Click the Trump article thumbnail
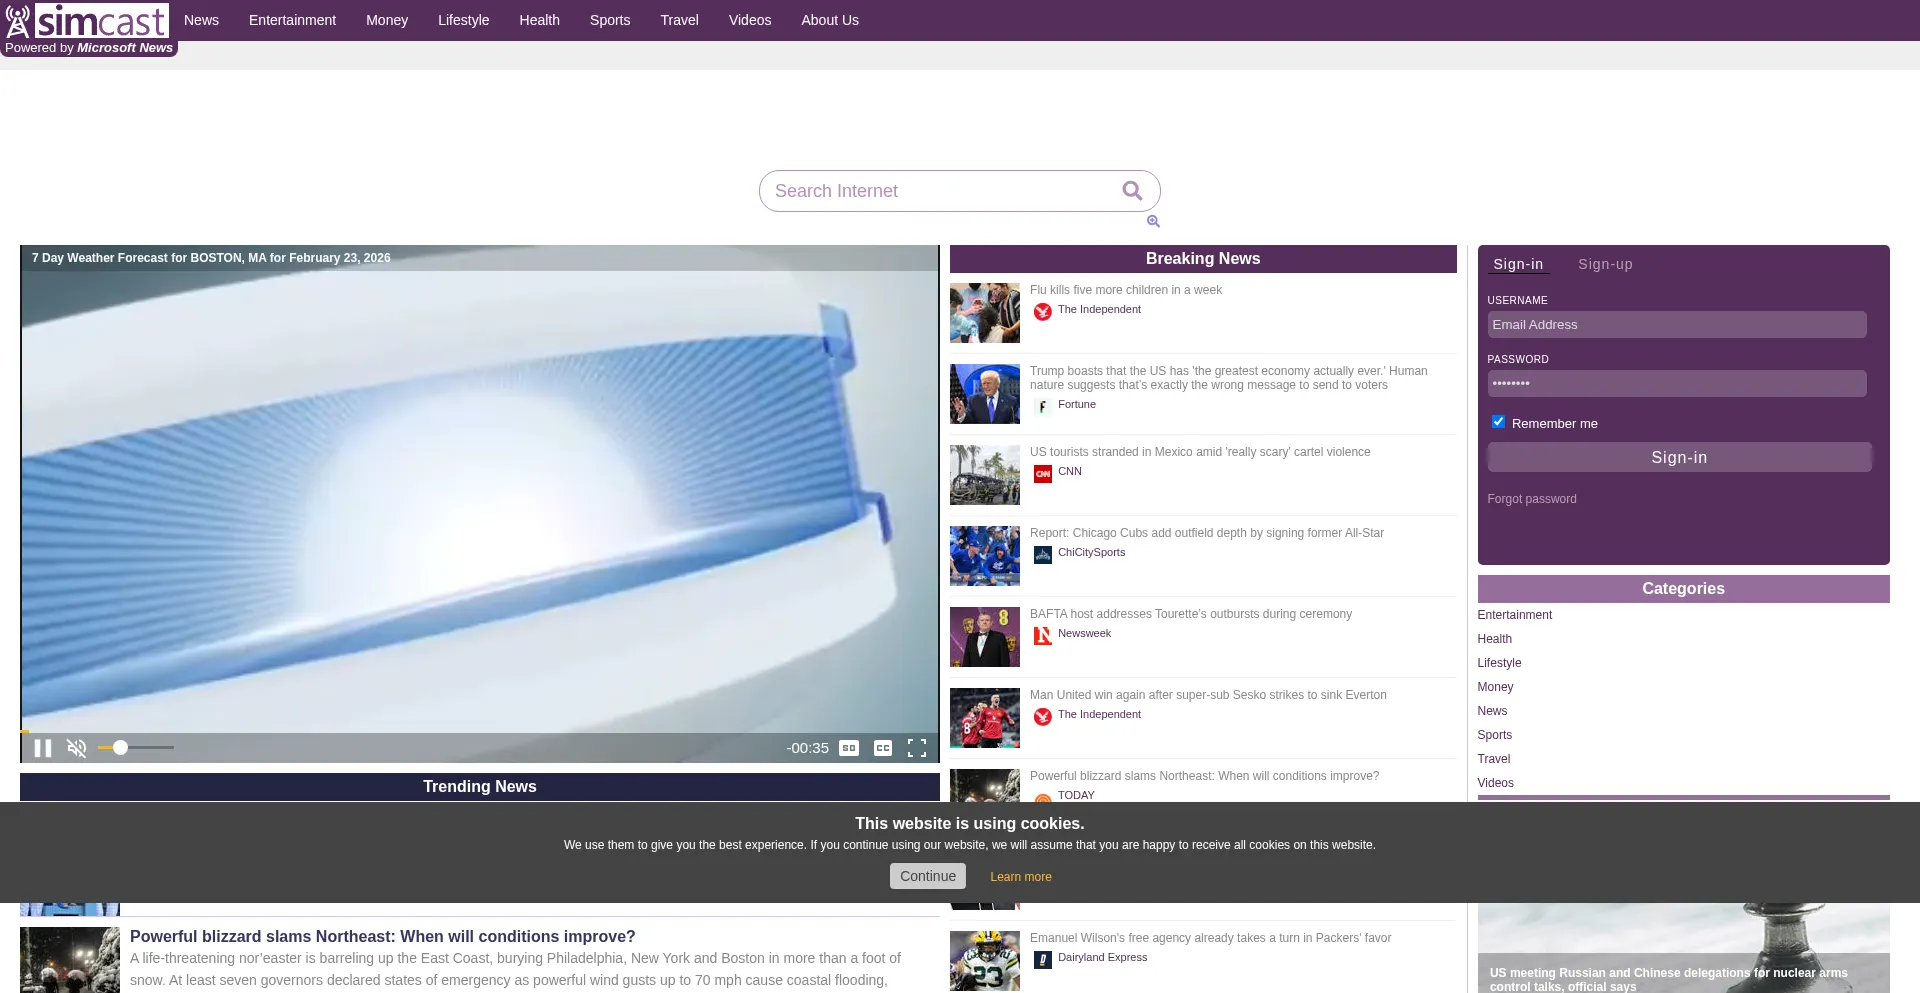The width and height of the screenshot is (1920, 993). click(x=985, y=394)
